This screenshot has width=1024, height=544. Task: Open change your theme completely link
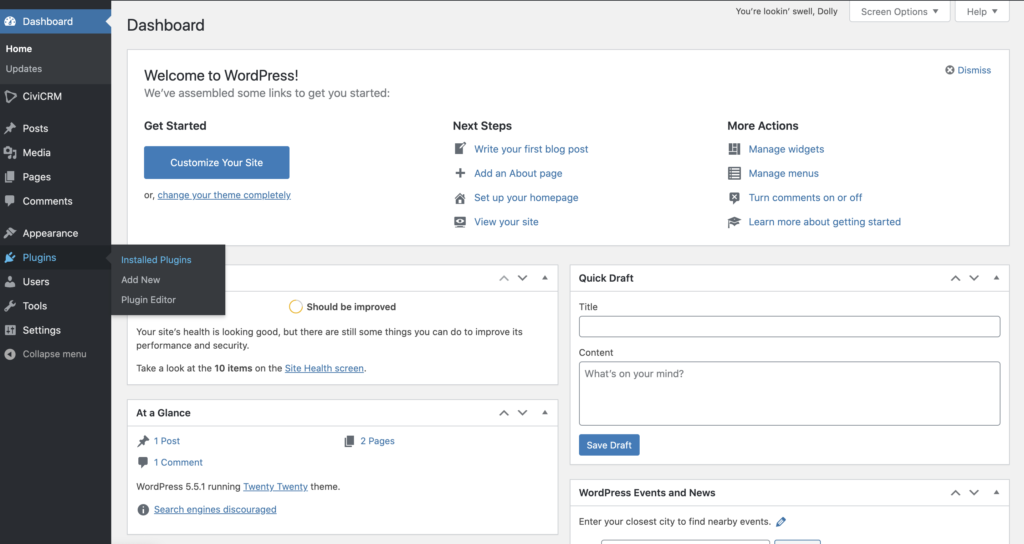(x=224, y=195)
